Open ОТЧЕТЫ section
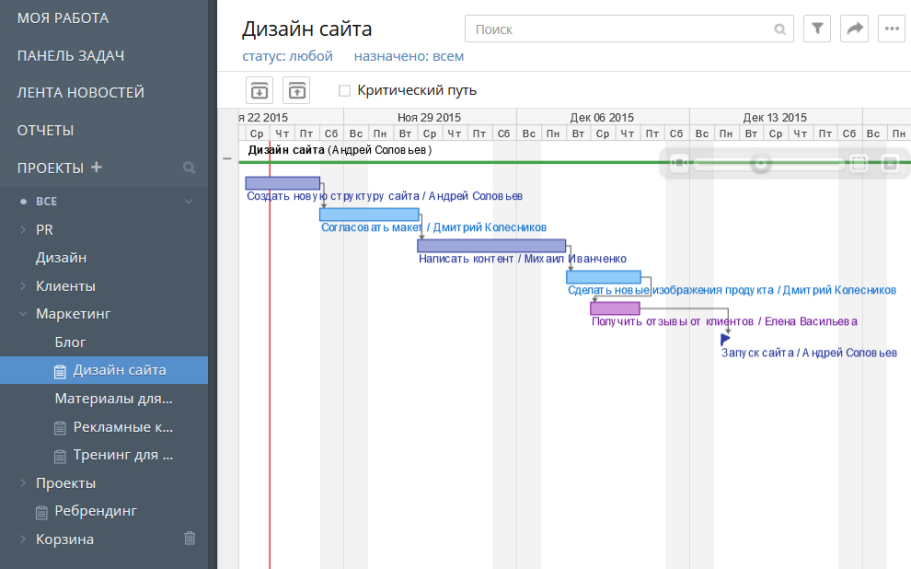The width and height of the screenshot is (911, 569). coord(45,130)
